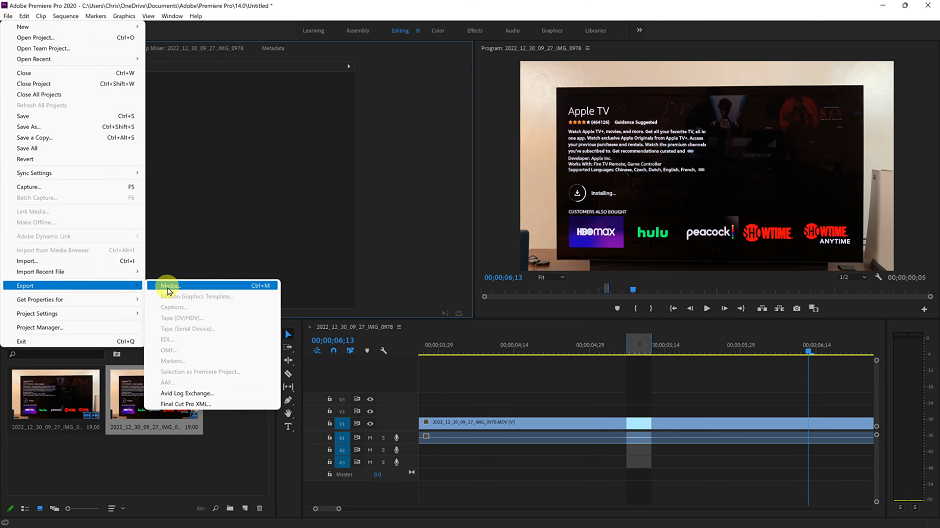Expand the New submenu
The width and height of the screenshot is (940, 528).
click(72, 26)
